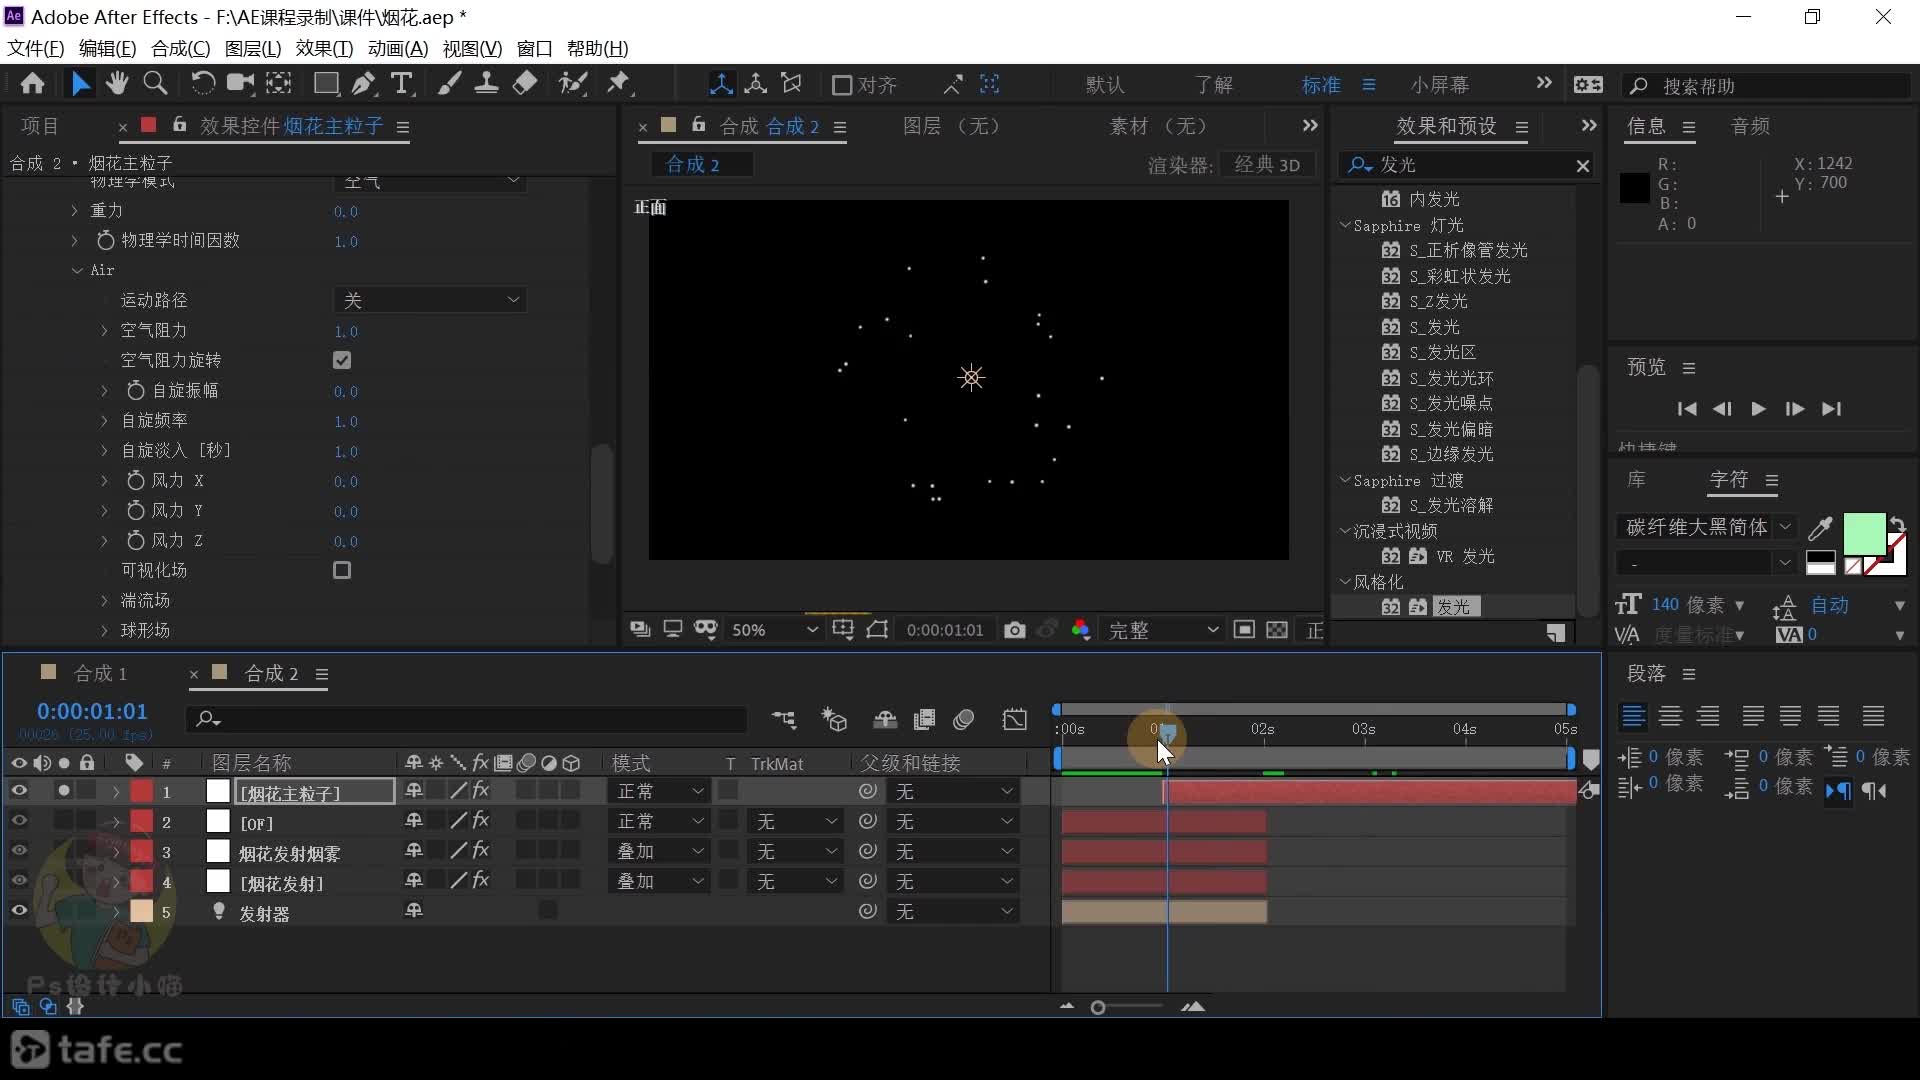Open the color channel RGB icon
Image resolution: width=1920 pixels, height=1080 pixels.
click(x=1081, y=630)
